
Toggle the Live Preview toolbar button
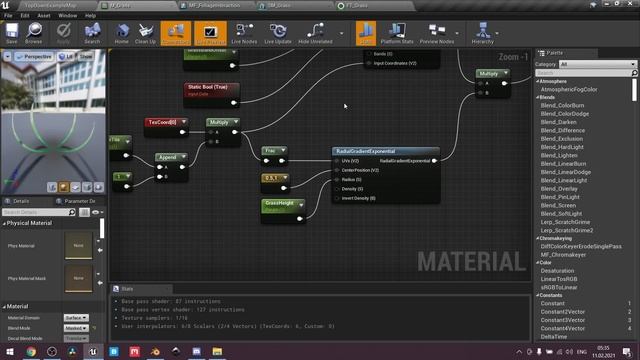pyautogui.click(x=210, y=33)
